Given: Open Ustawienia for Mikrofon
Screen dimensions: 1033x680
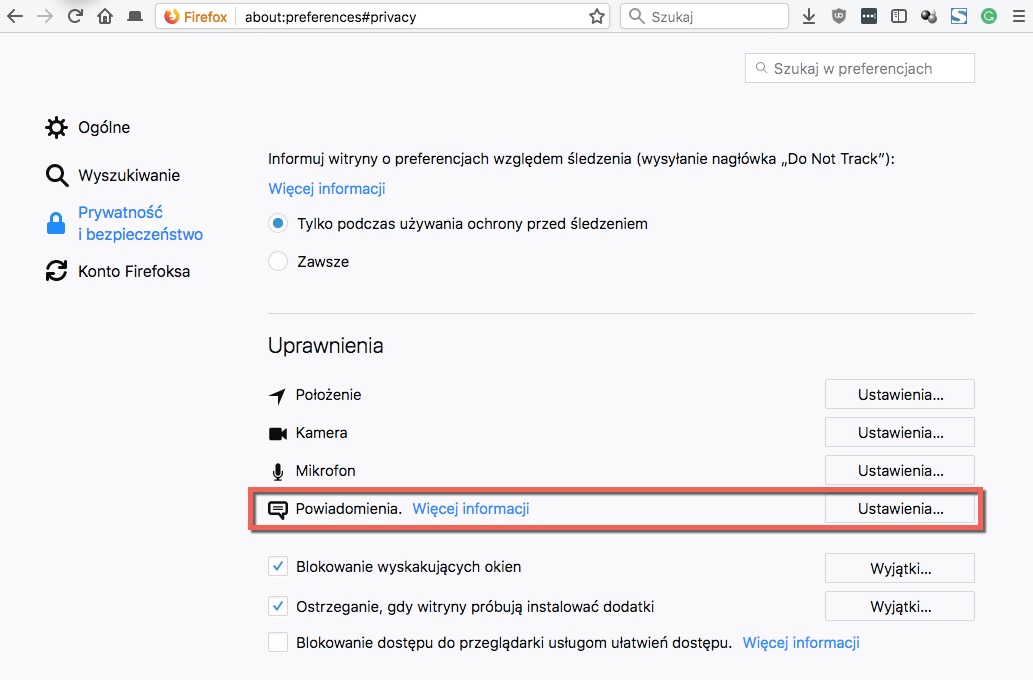Looking at the screenshot, I should click(x=900, y=470).
